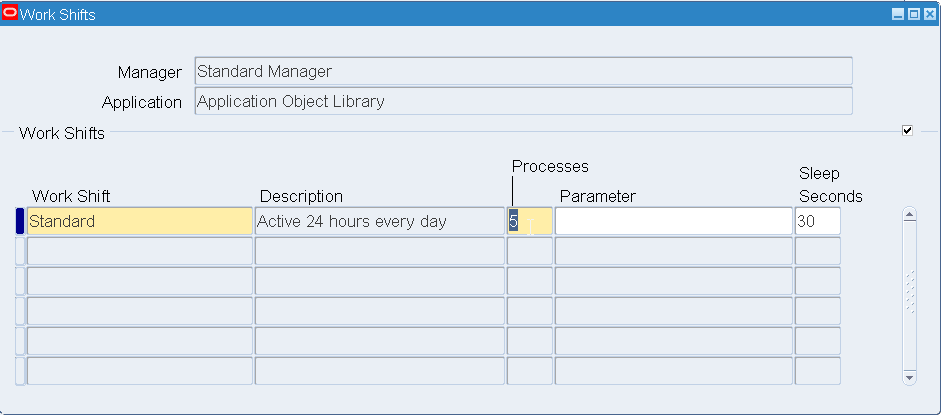Screen dimensions: 942x415
Task: Select the record indicator for Standard row
Action: pyautogui.click(x=20, y=221)
